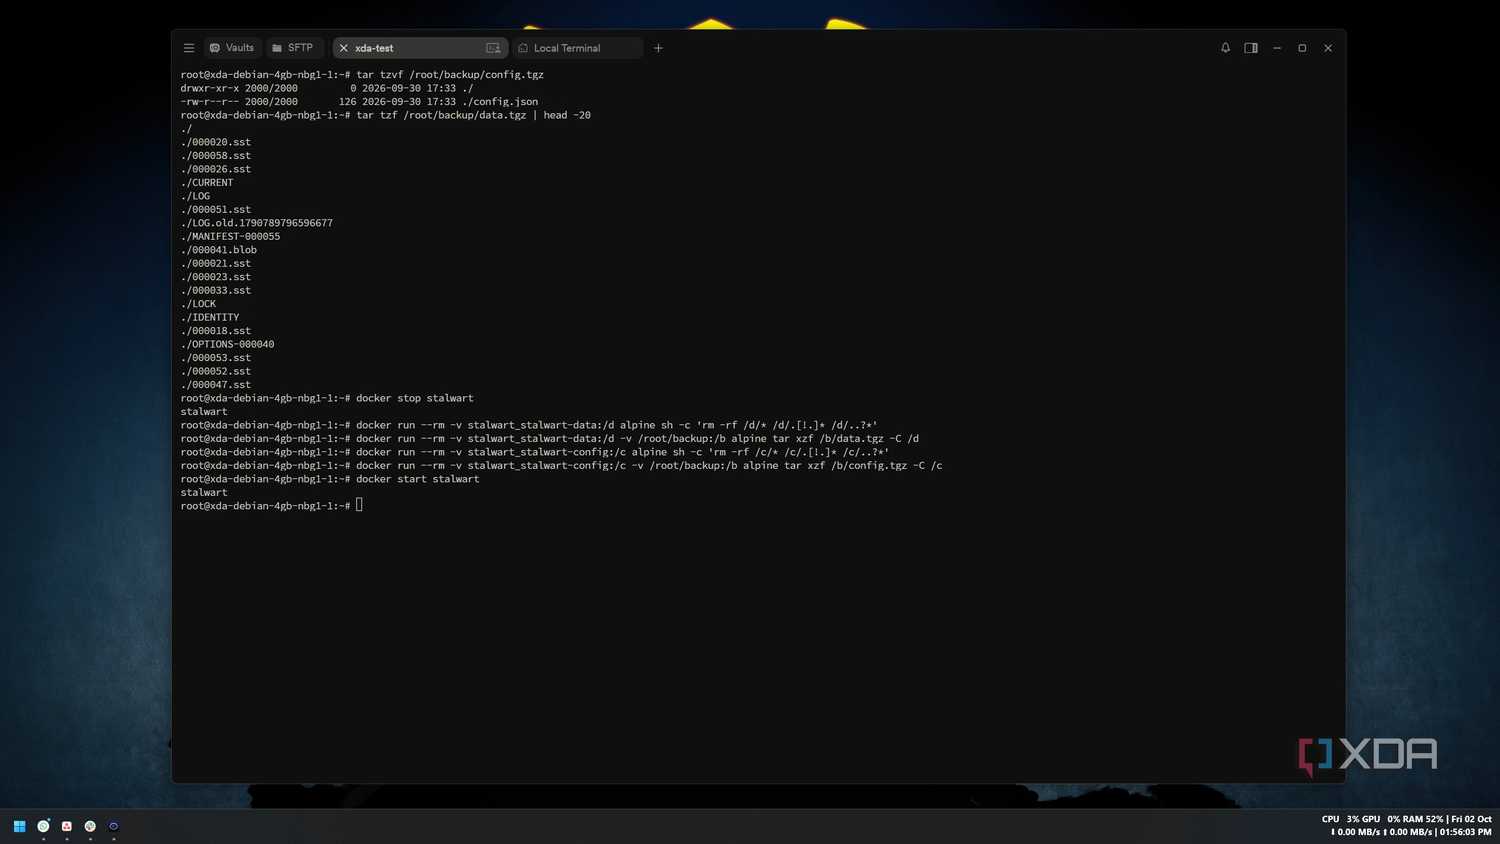Minimize the terminal window
Viewport: 1500px width, 844px height.
(x=1277, y=48)
